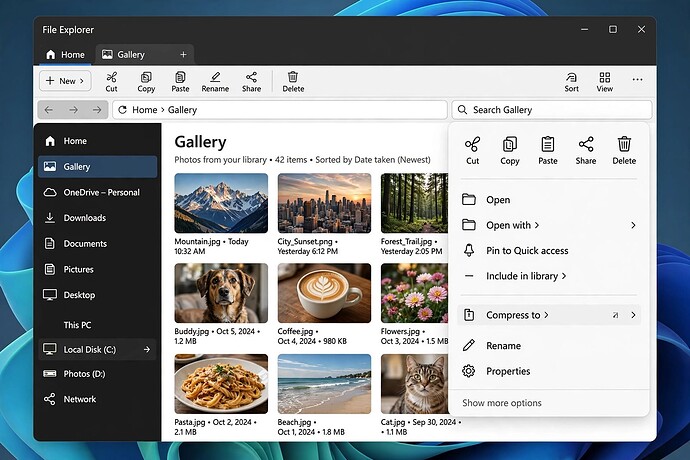This screenshot has width=690, height=460.
Task: Select the Cat.jpg thumbnail
Action: (x=415, y=384)
